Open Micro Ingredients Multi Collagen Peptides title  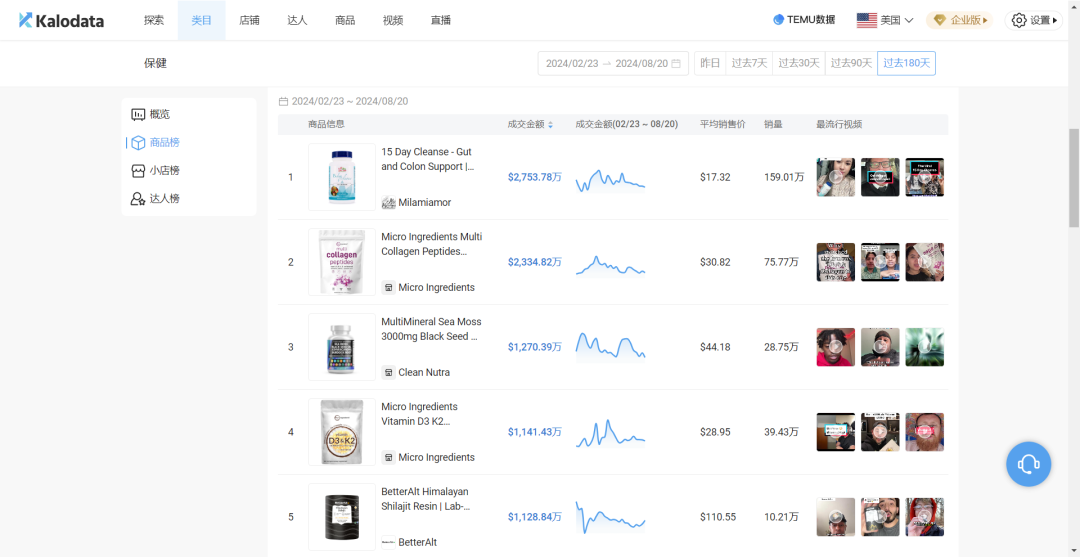432,244
